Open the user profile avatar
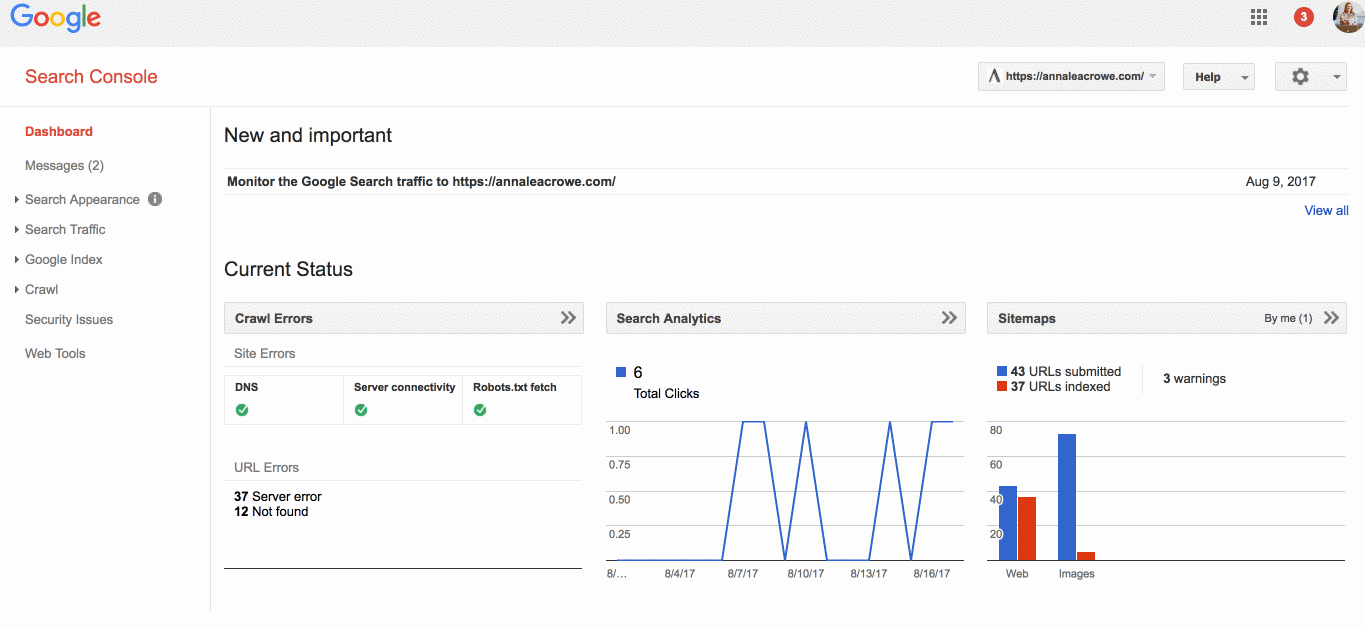1365x629 pixels. click(1348, 17)
